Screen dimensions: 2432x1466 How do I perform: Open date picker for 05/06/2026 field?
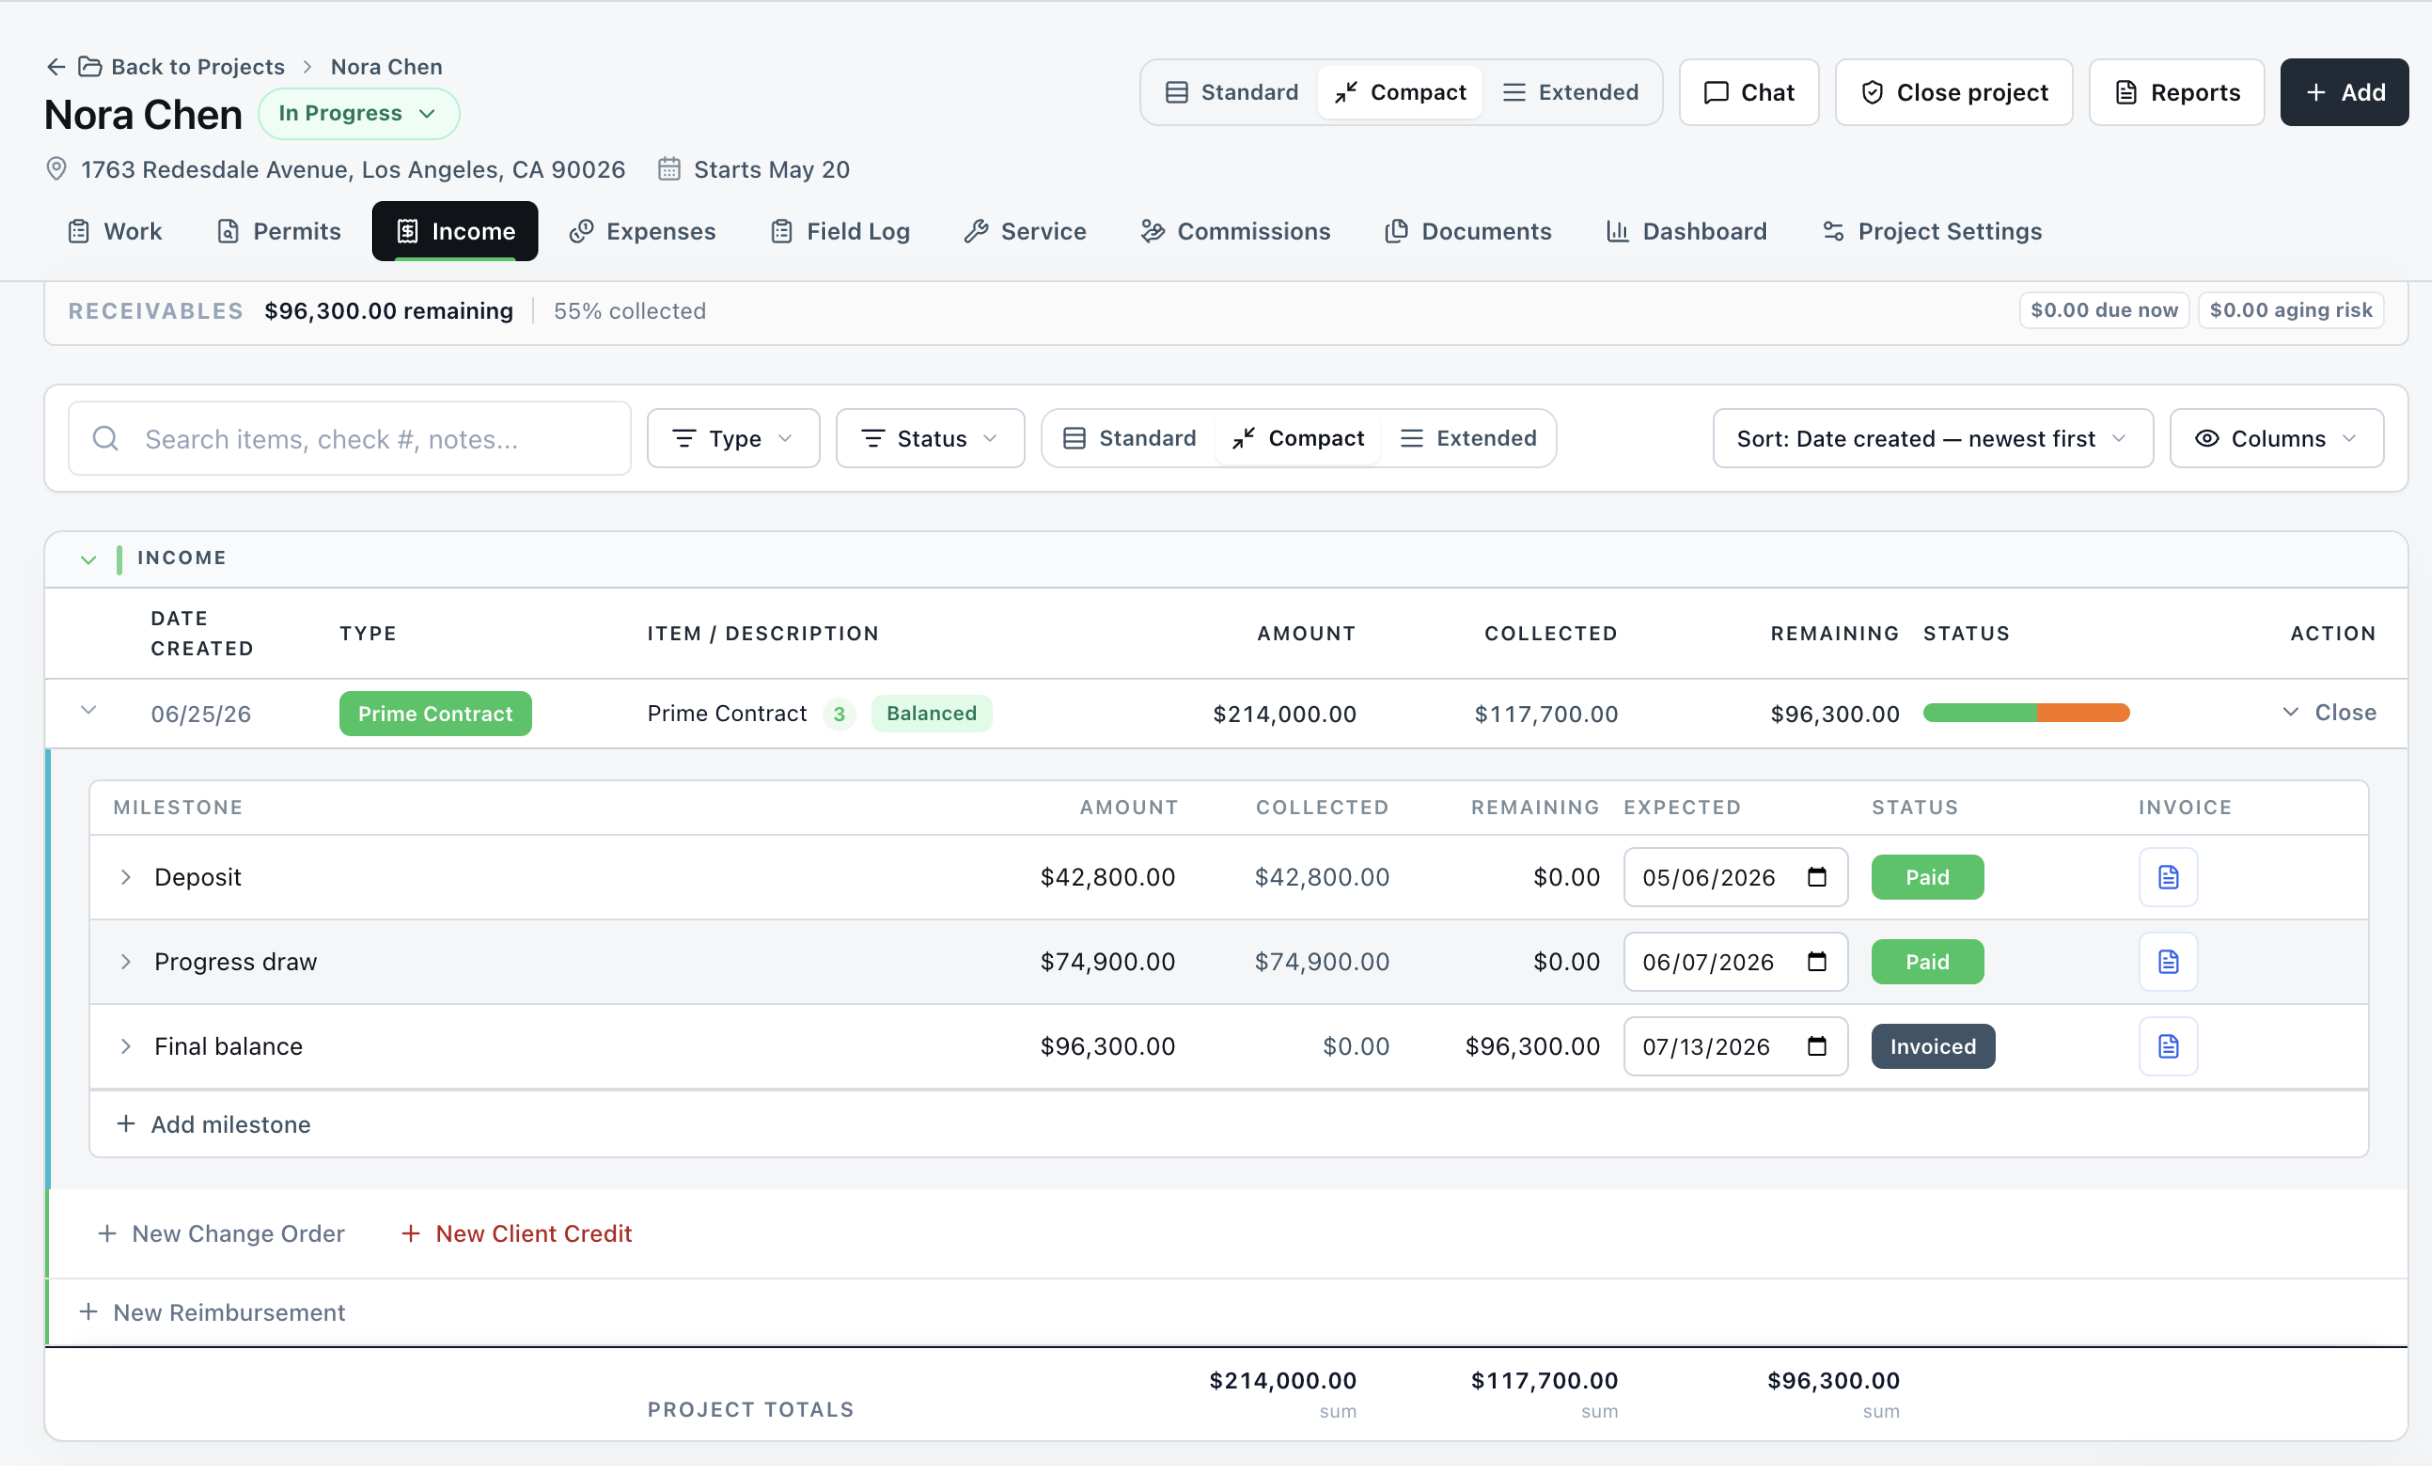click(x=1817, y=877)
